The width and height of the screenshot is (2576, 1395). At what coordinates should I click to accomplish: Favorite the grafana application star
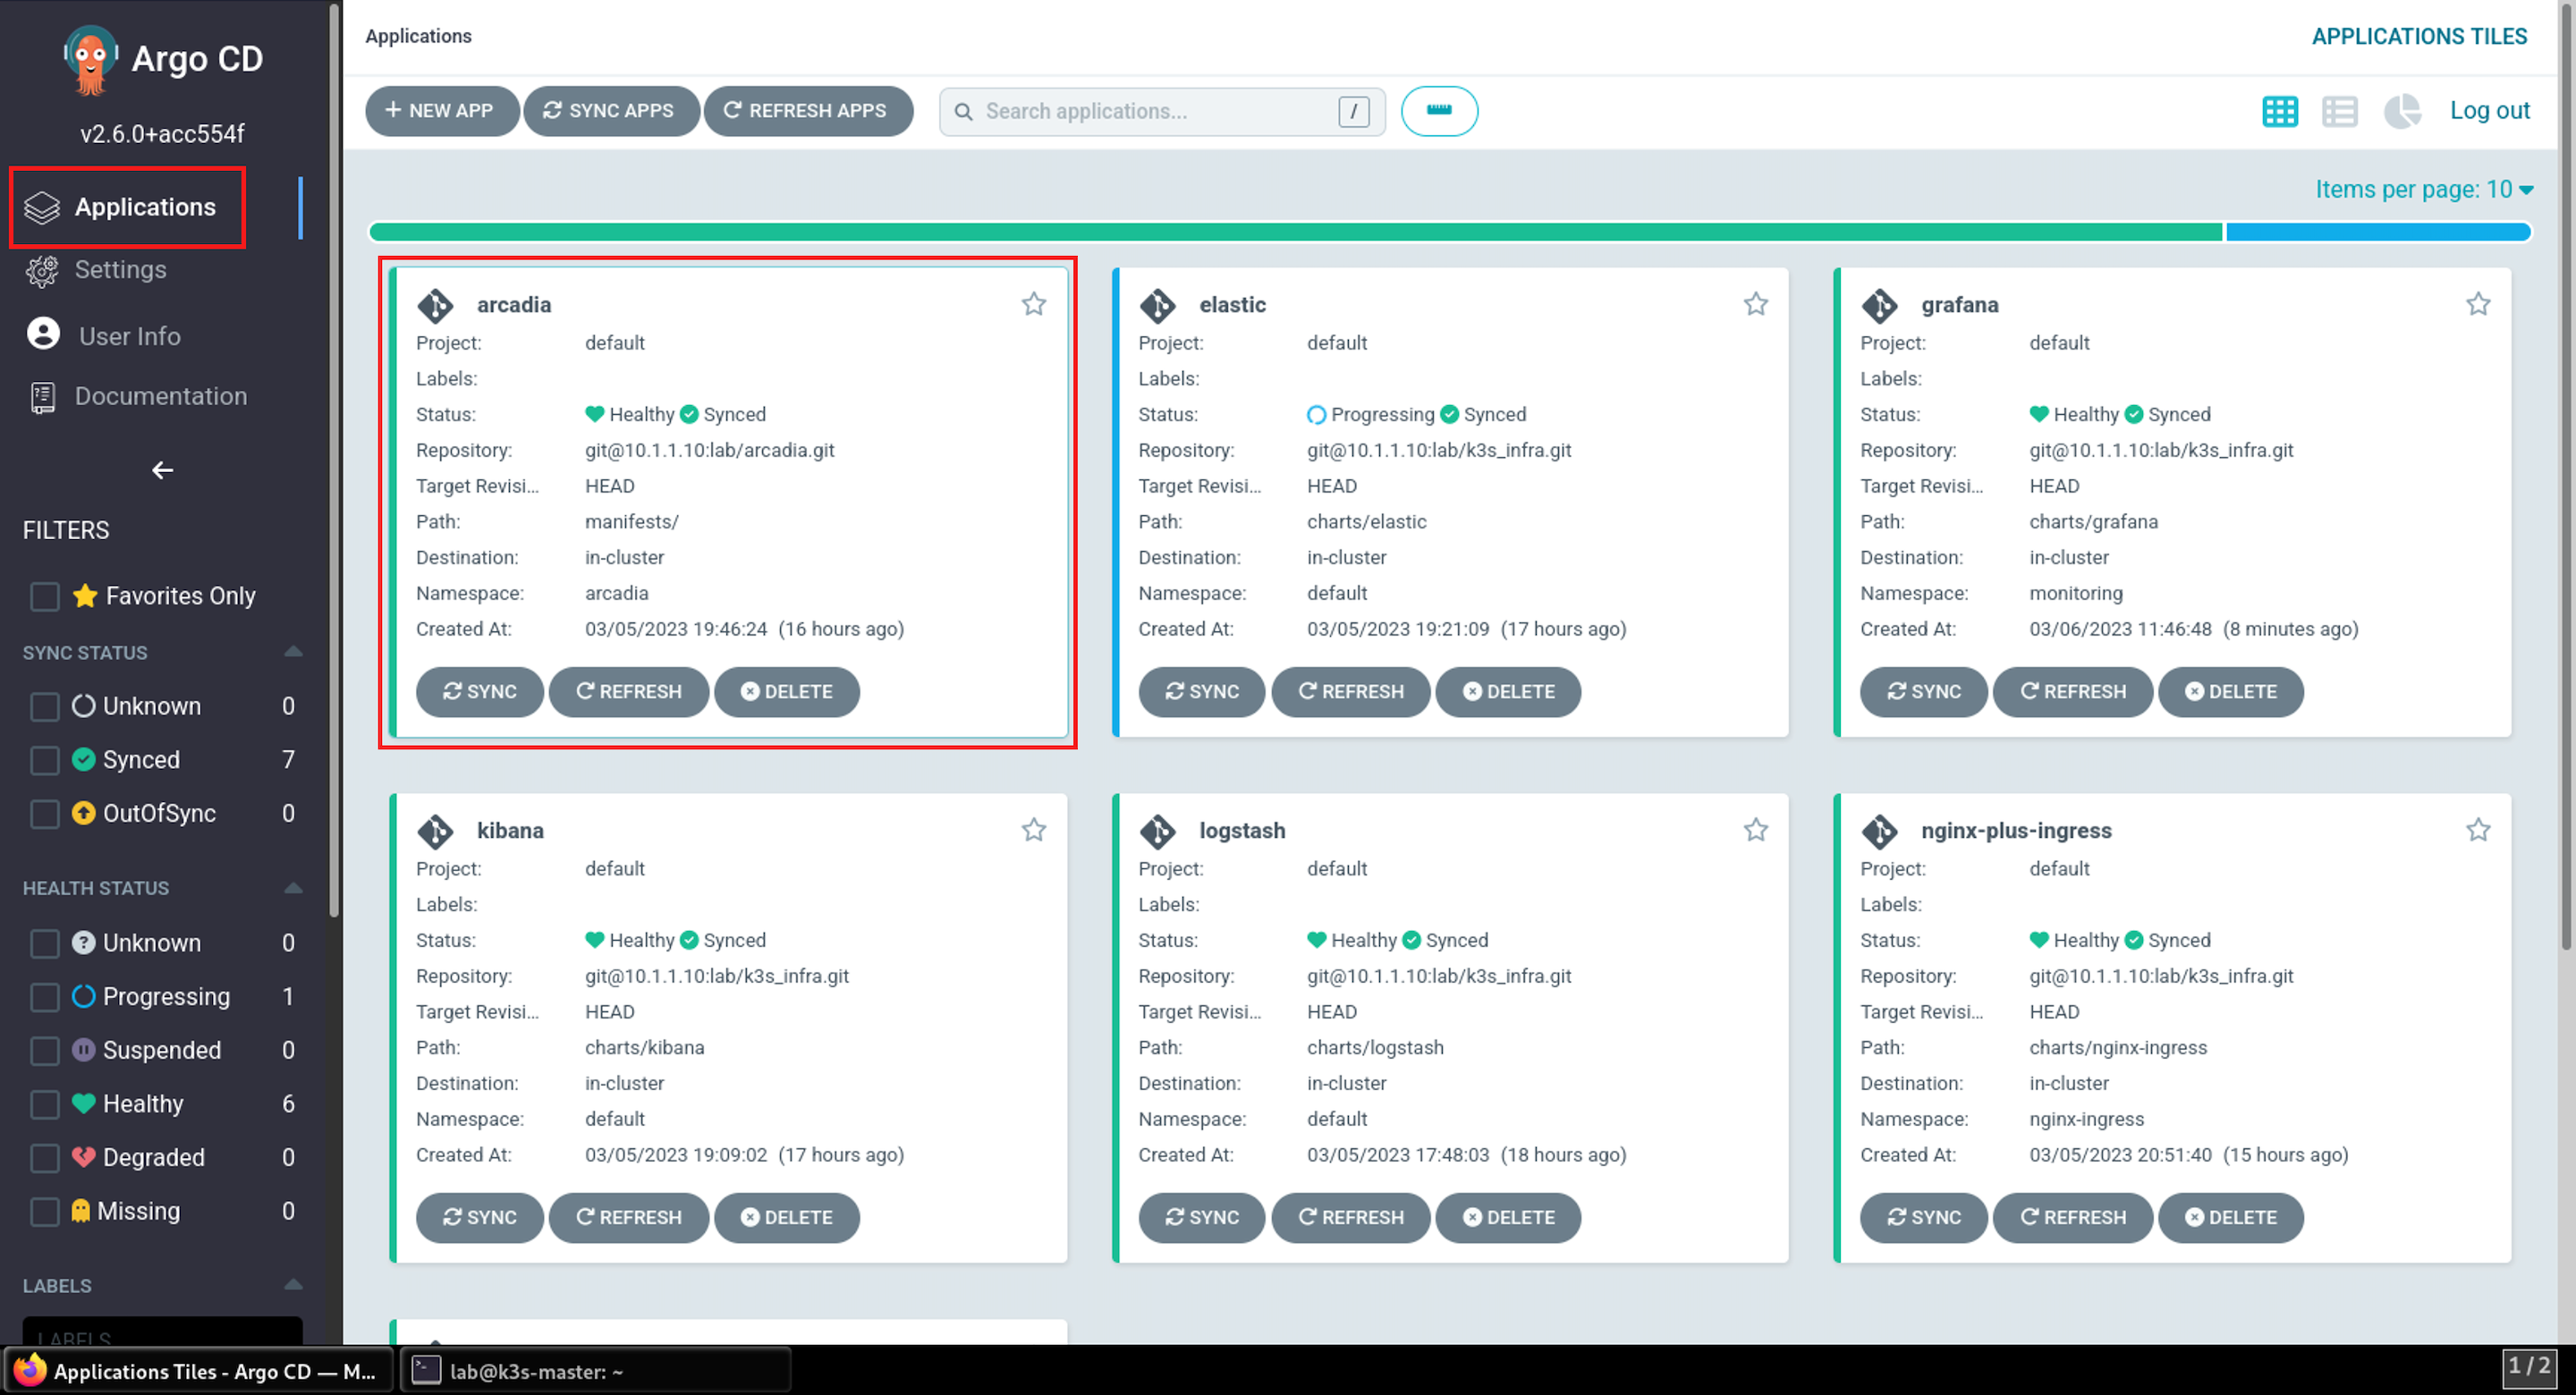tap(2477, 303)
